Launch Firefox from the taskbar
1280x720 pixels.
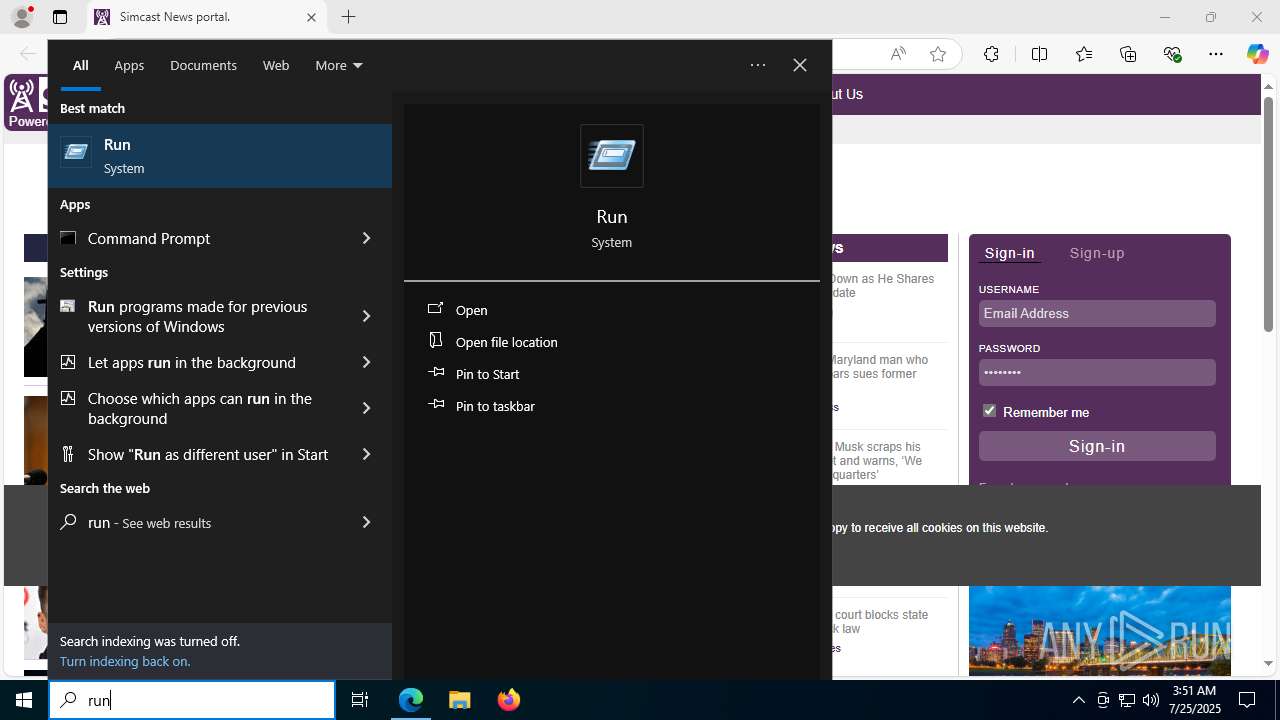pyautogui.click(x=509, y=700)
